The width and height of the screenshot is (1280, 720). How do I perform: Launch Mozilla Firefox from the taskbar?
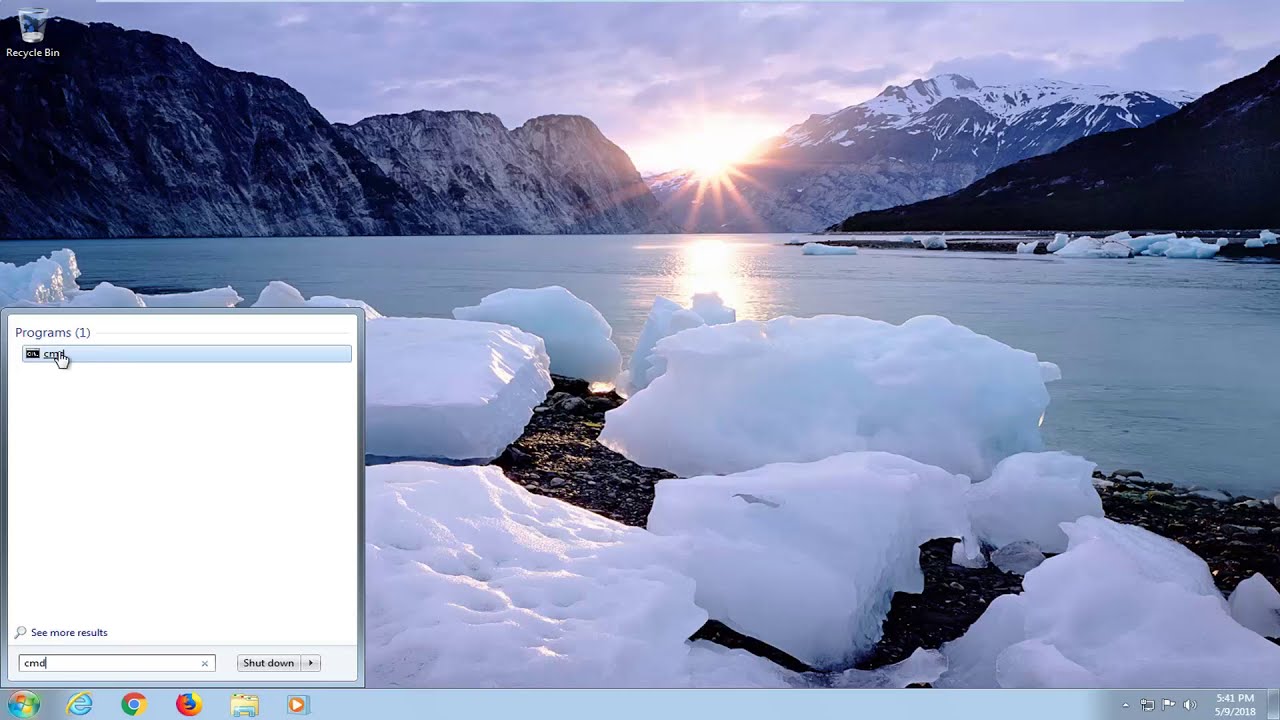tap(188, 704)
